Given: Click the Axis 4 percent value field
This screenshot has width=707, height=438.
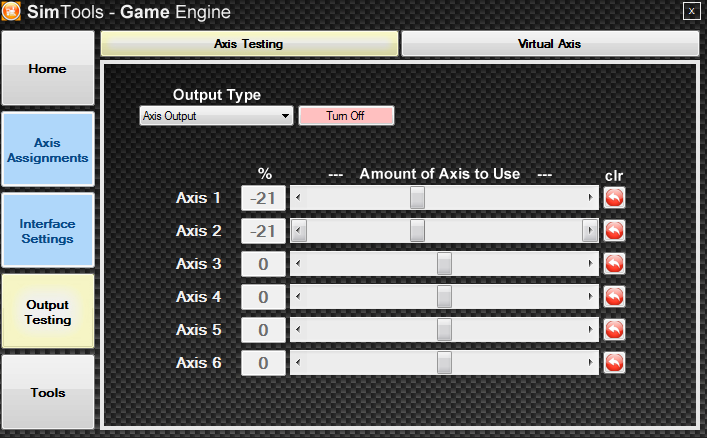Looking at the screenshot, I should (x=263, y=297).
